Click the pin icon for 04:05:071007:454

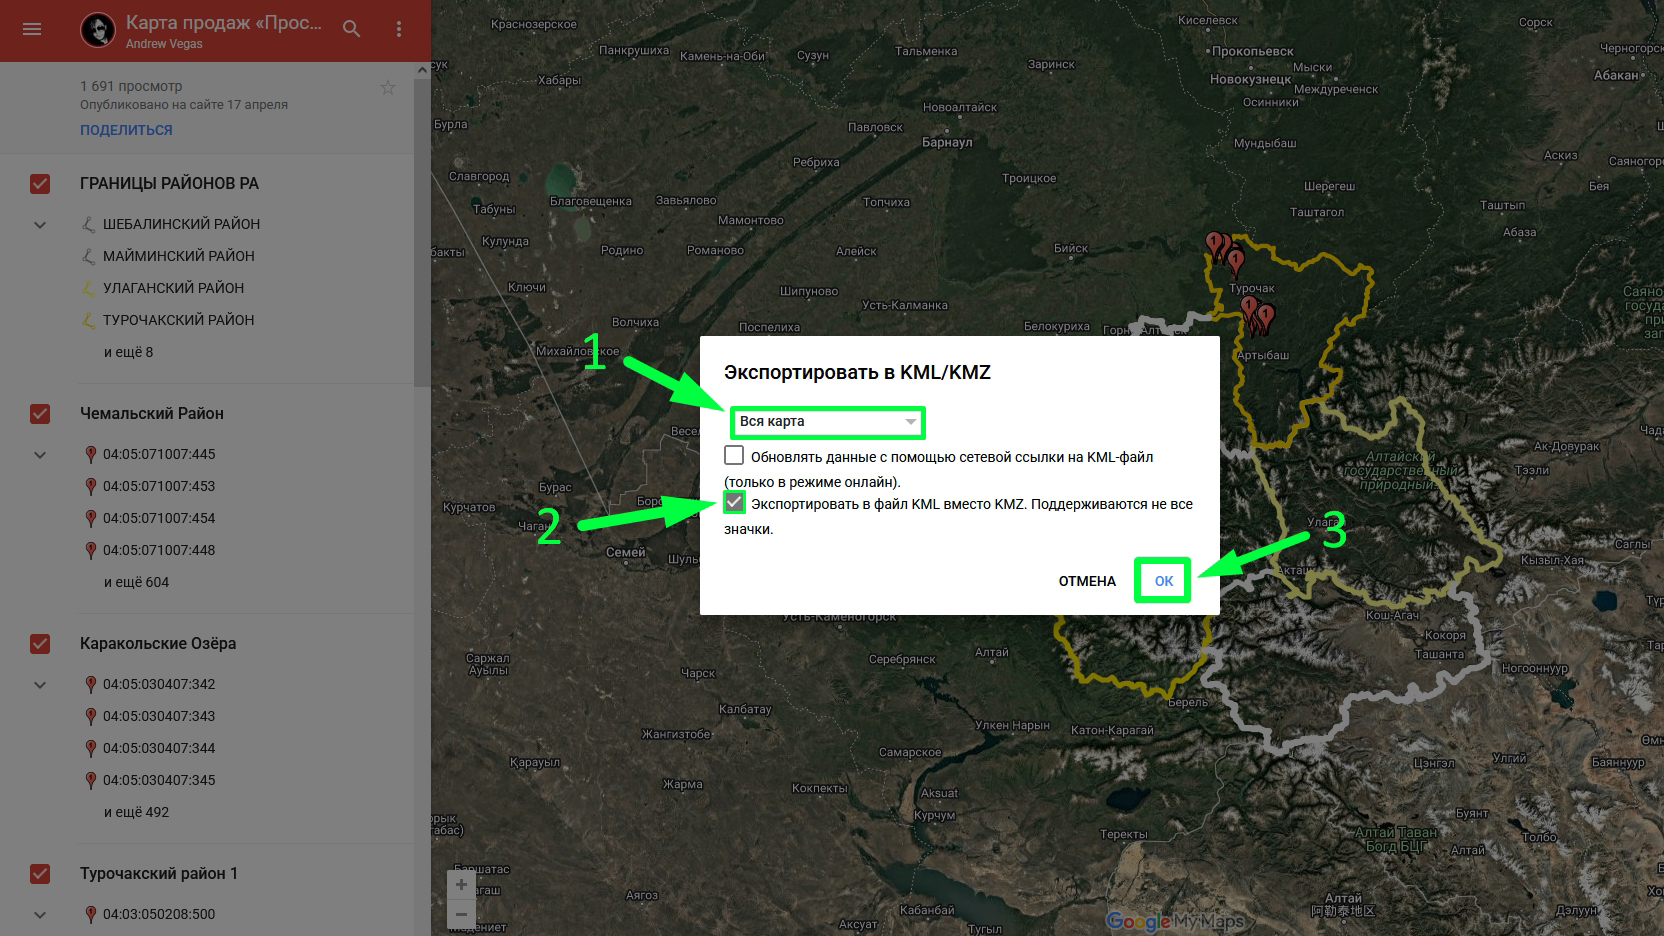click(90, 519)
